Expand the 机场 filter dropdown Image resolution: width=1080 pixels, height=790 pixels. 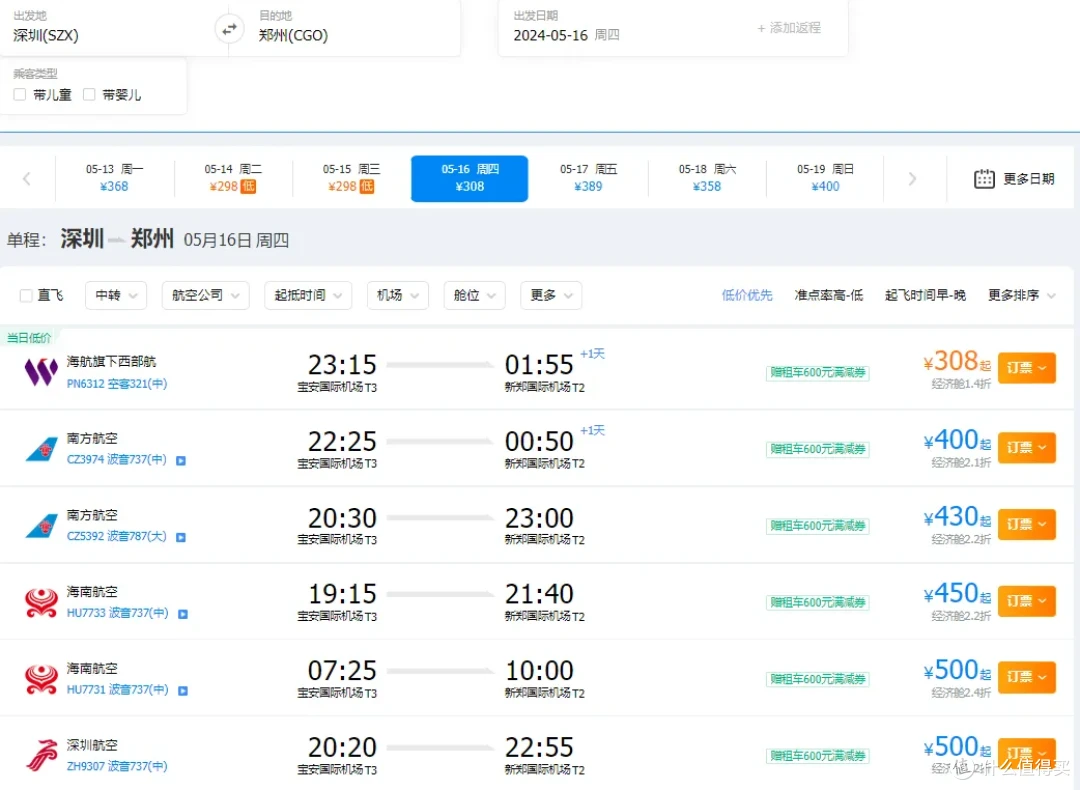[x=397, y=295]
